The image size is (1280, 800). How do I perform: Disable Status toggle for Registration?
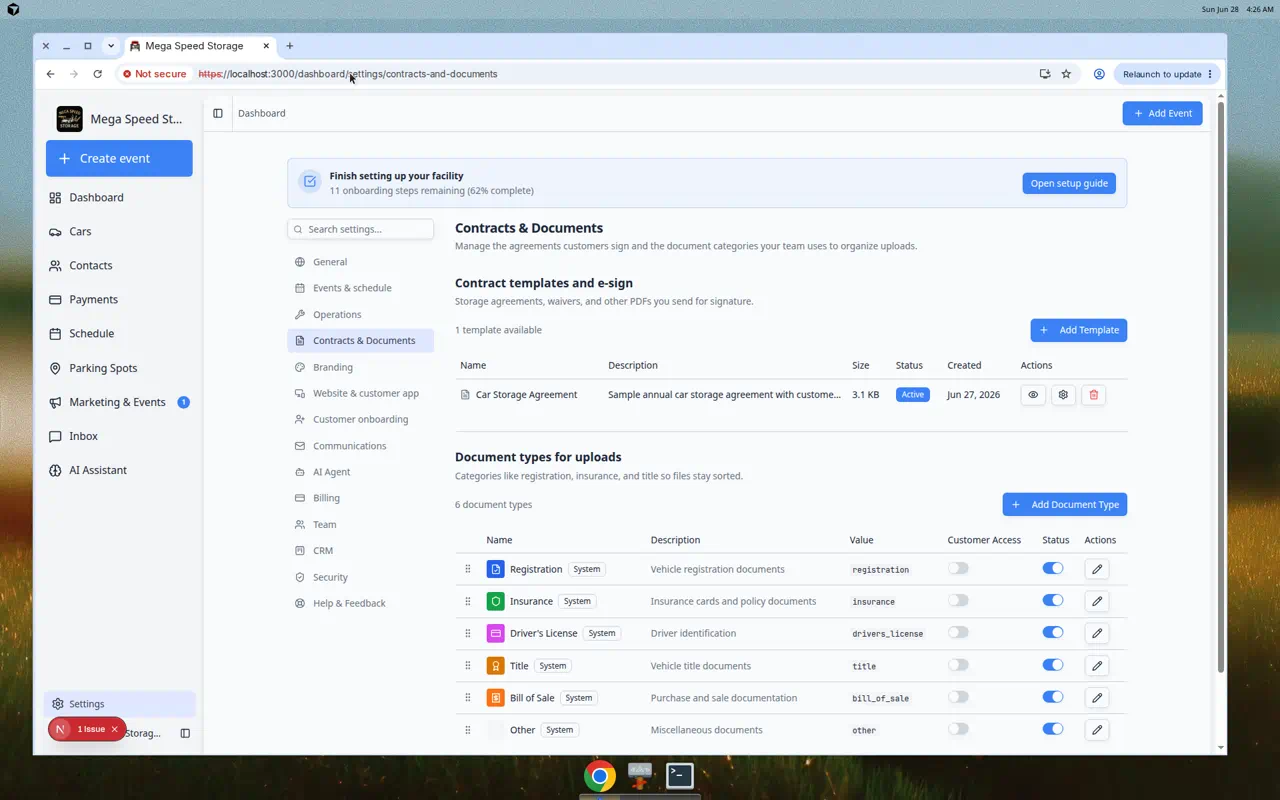click(1053, 568)
